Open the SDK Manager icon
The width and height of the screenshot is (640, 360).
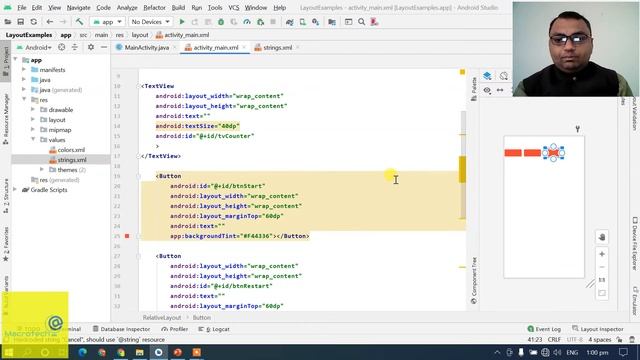click(x=316, y=22)
